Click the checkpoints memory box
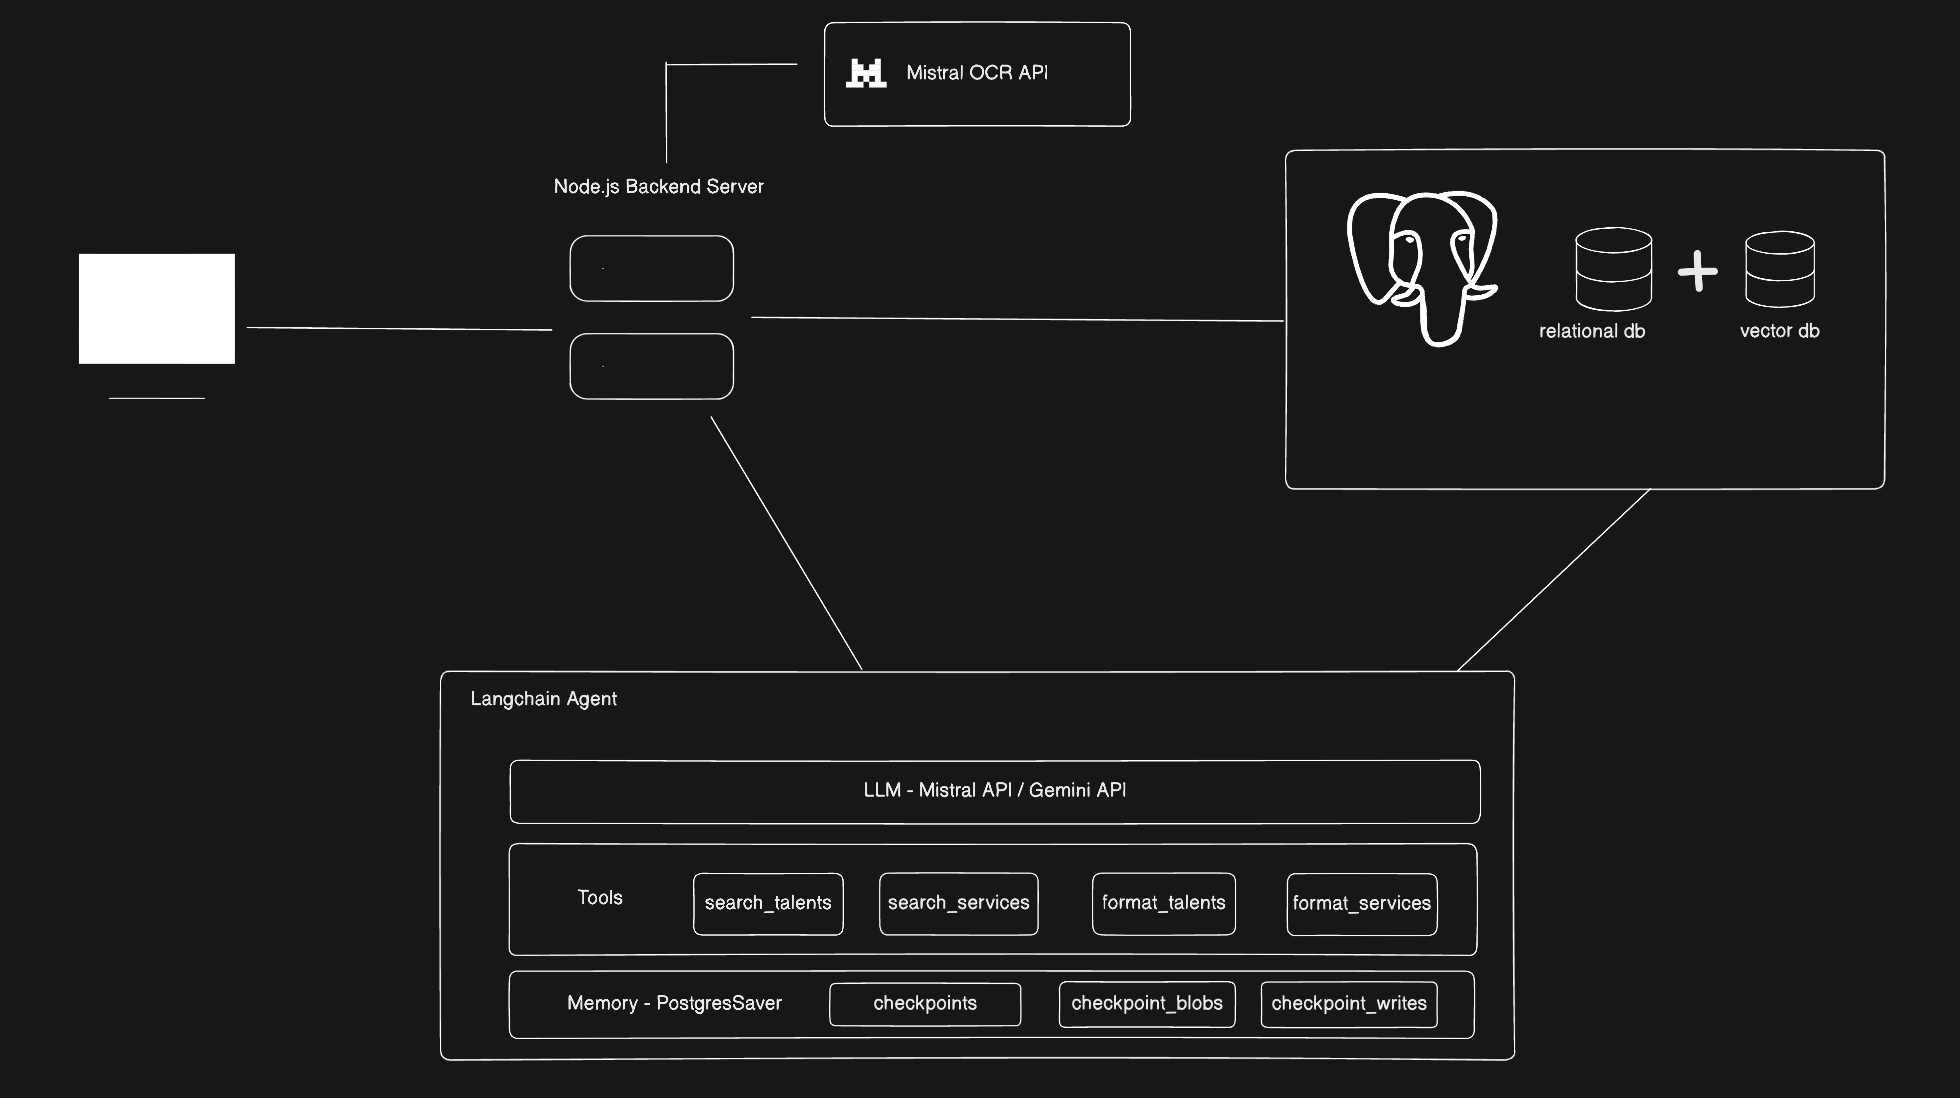The width and height of the screenshot is (1960, 1098). coord(925,1004)
